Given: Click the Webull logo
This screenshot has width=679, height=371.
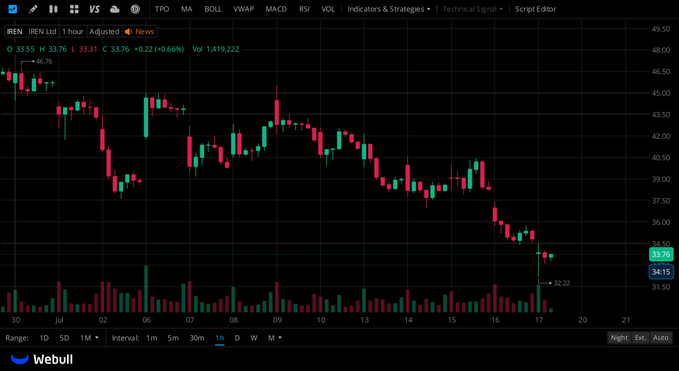Looking at the screenshot, I should tap(42, 359).
